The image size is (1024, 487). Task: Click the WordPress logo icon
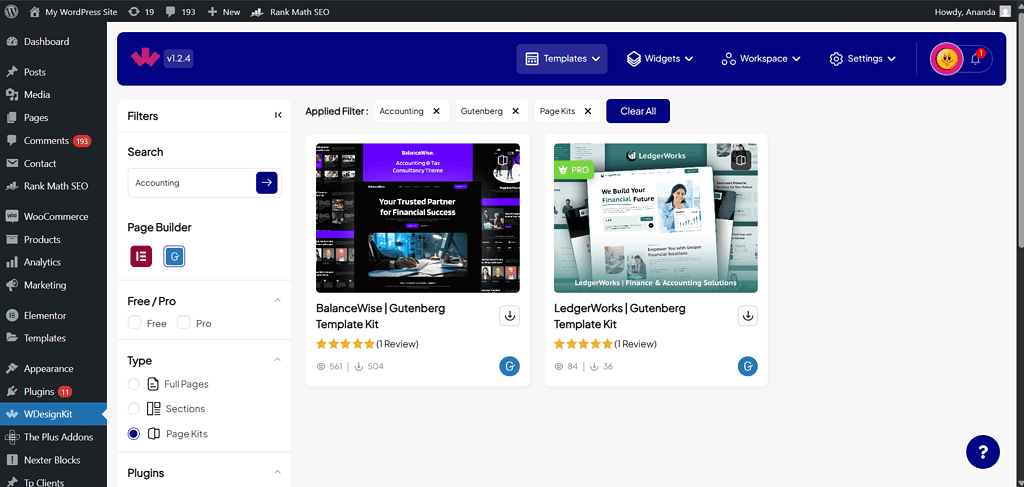click(x=12, y=12)
